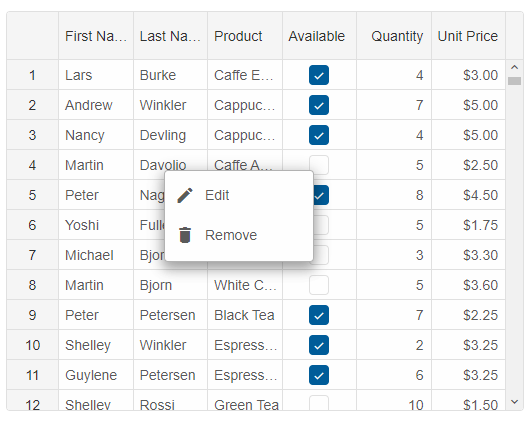Uncheck Available for Black Tea row
The height and width of the screenshot is (424, 531).
[x=319, y=315]
